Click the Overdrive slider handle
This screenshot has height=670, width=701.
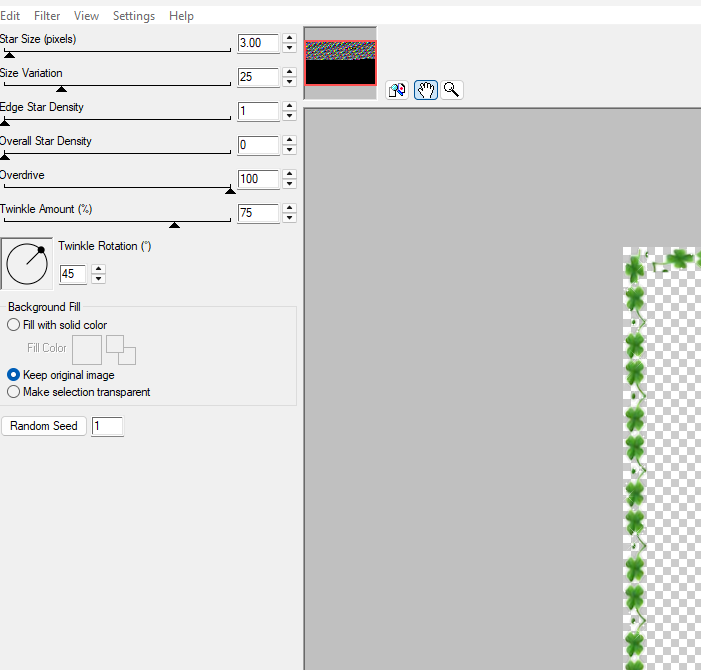click(x=230, y=189)
